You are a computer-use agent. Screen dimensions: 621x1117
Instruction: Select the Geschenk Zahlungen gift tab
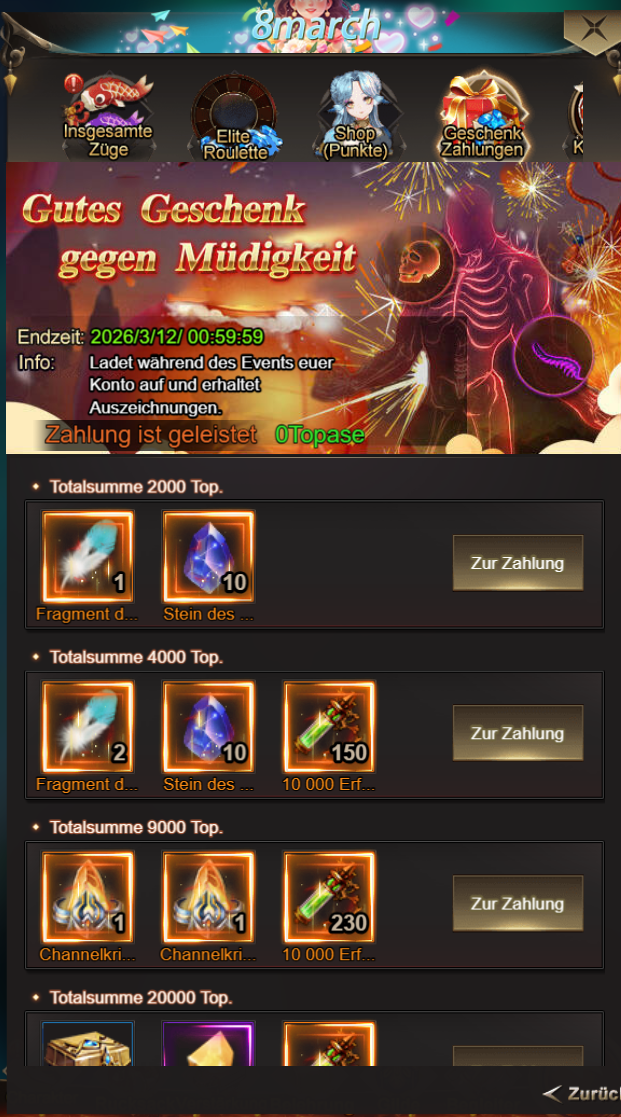click(483, 115)
